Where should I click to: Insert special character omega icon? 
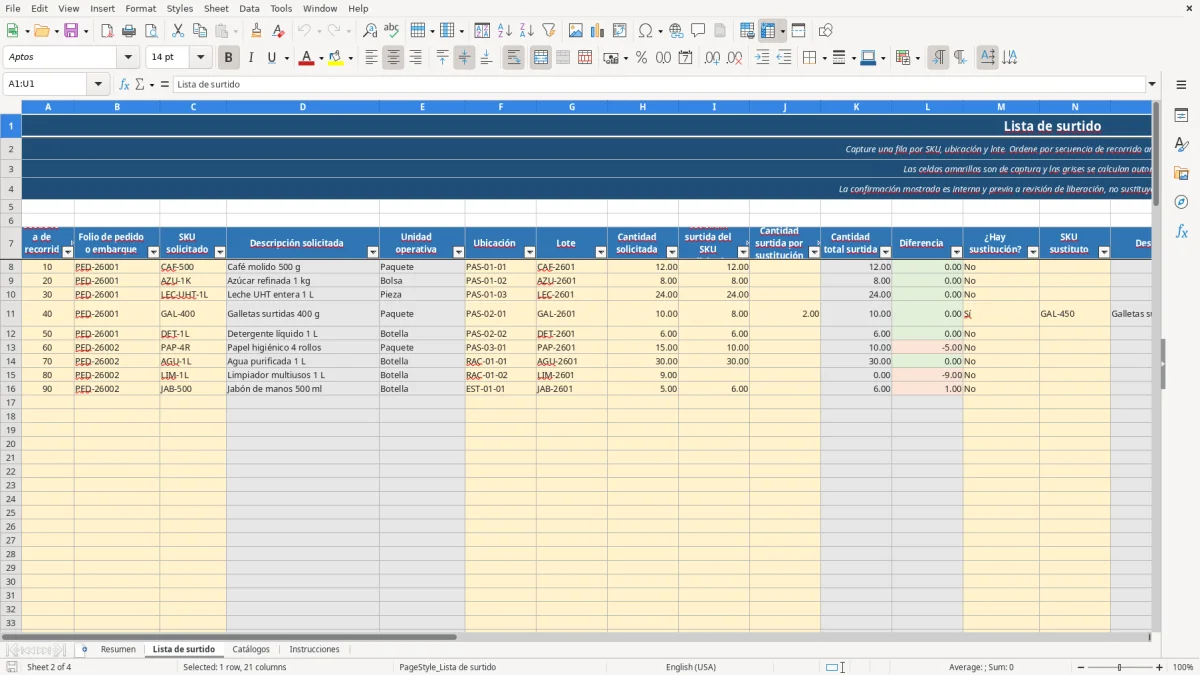645,31
